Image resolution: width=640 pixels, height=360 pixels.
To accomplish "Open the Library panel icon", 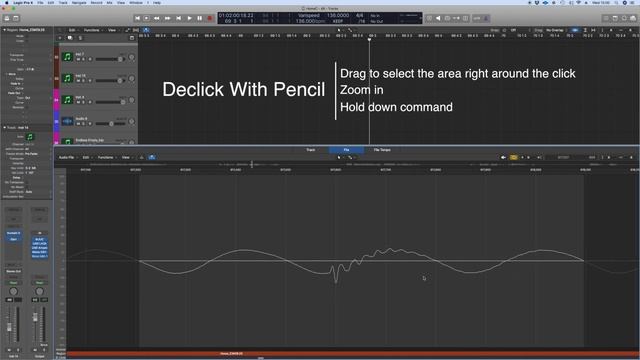I will coord(7,18).
